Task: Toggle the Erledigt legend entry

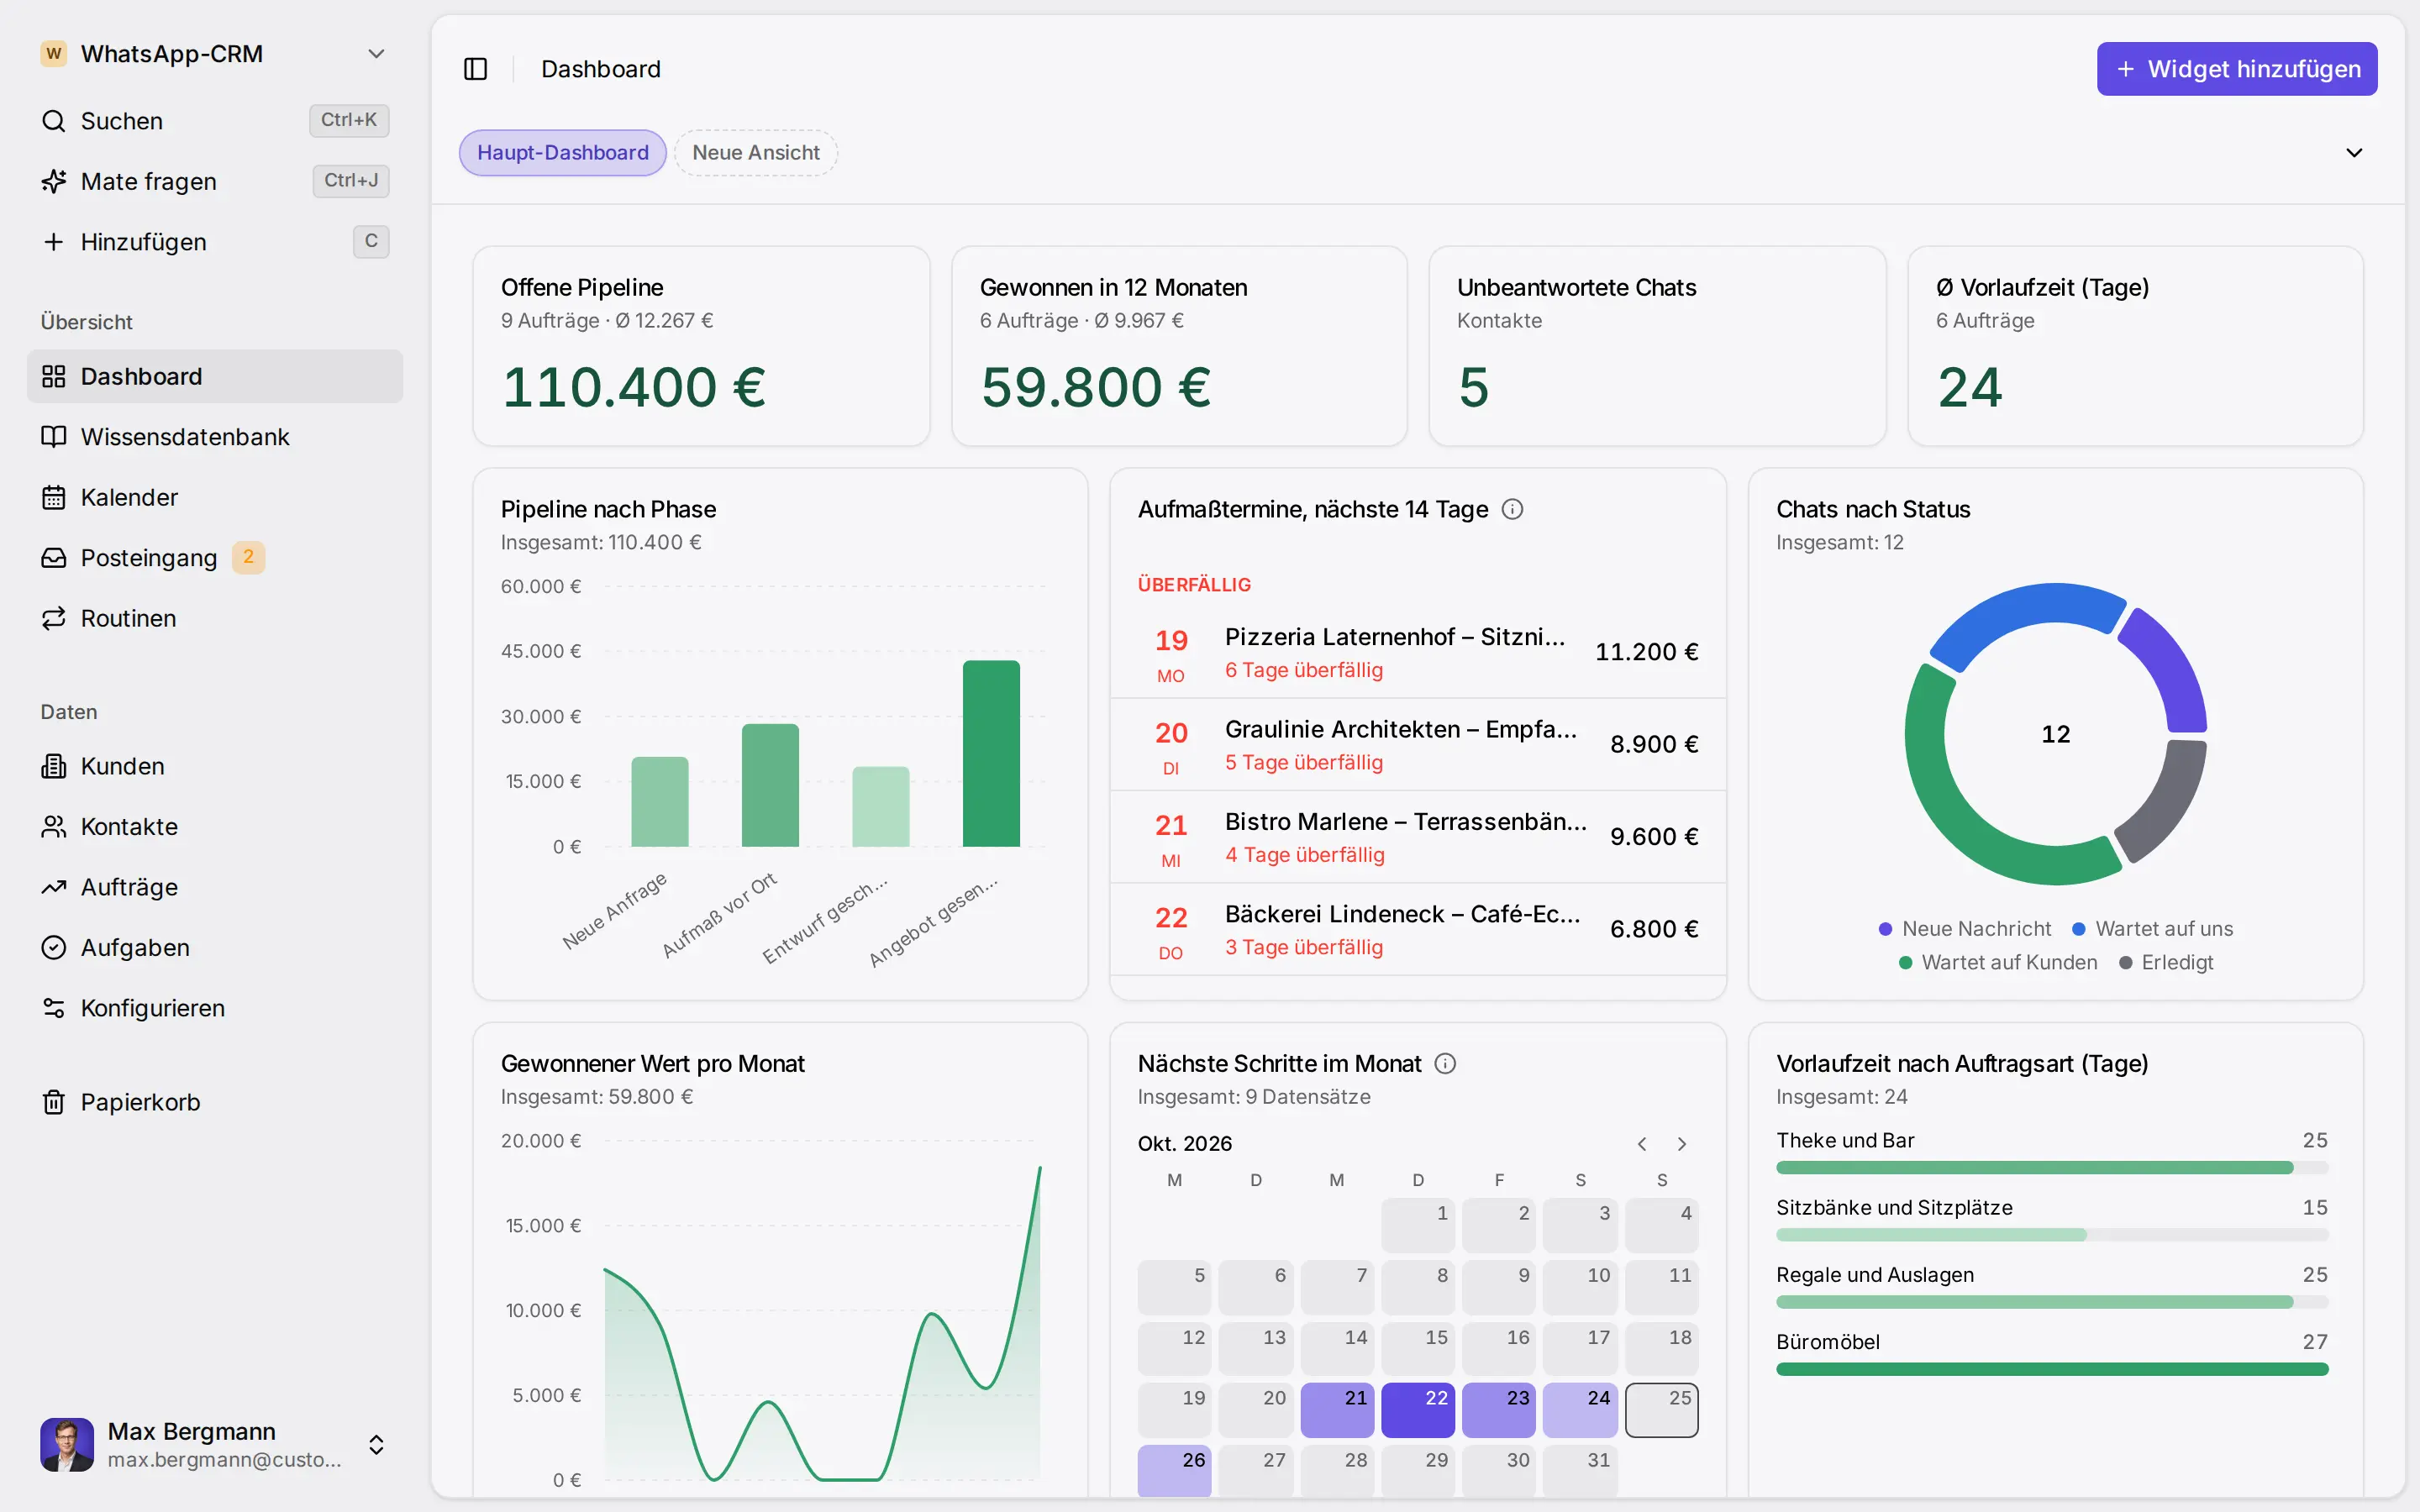Action: (2165, 962)
